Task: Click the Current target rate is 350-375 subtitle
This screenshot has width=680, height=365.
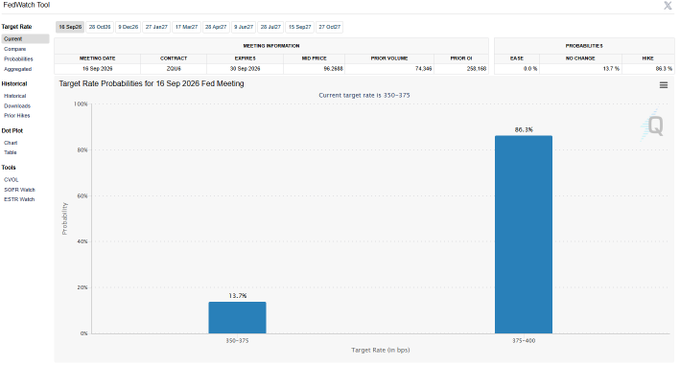Action: pyautogui.click(x=364, y=95)
